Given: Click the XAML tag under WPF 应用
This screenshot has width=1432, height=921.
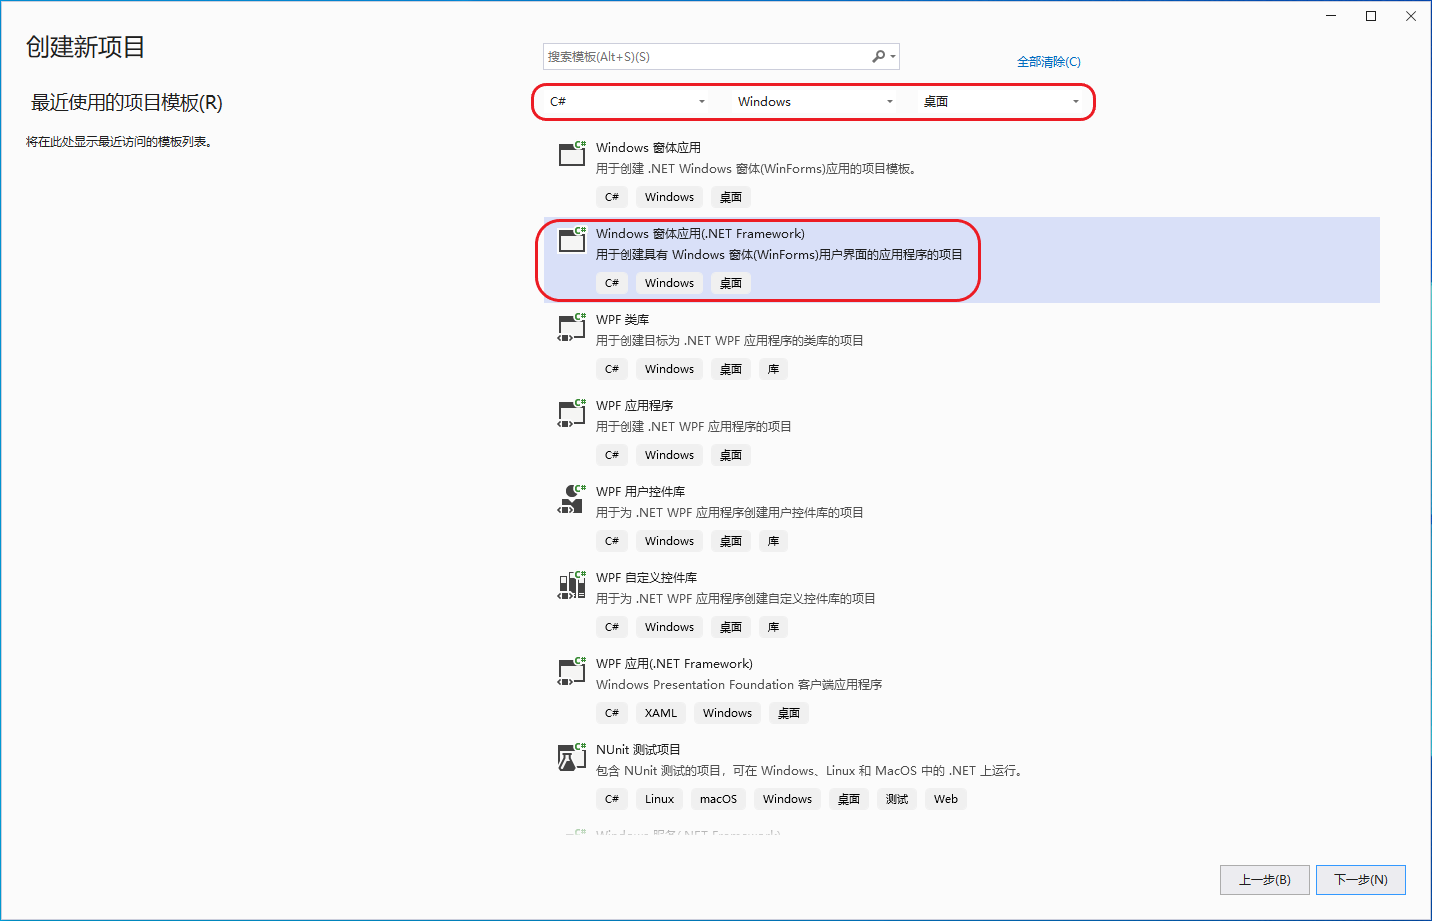Looking at the screenshot, I should pos(661,713).
